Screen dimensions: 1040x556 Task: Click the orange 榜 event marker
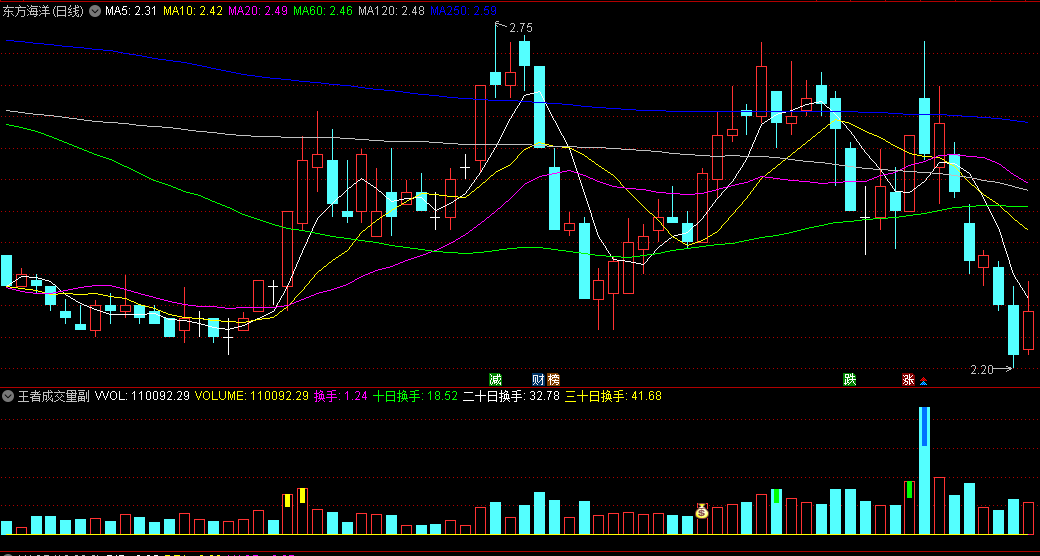tap(553, 380)
